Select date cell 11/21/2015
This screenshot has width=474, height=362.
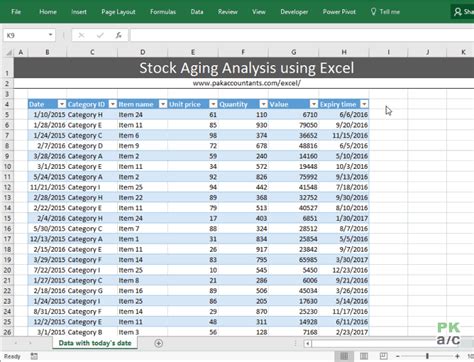click(47, 187)
